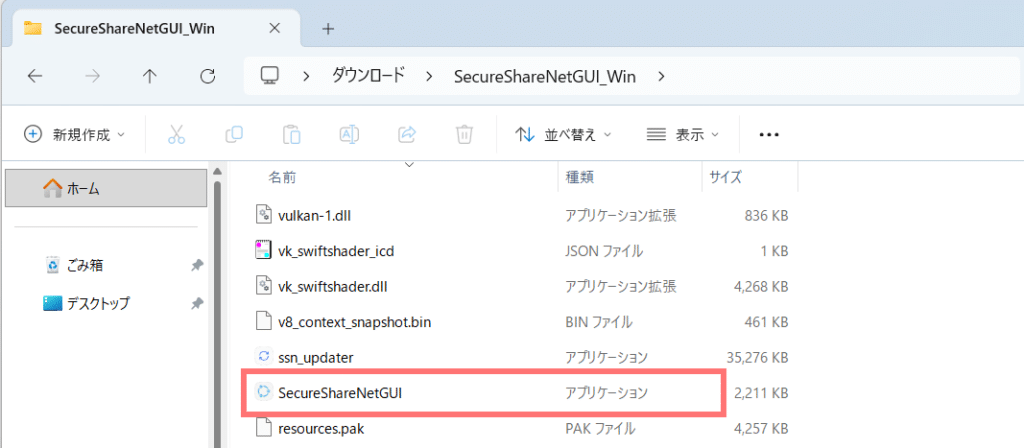
Task: Open the 新規作成 dropdown
Action: click(x=75, y=134)
